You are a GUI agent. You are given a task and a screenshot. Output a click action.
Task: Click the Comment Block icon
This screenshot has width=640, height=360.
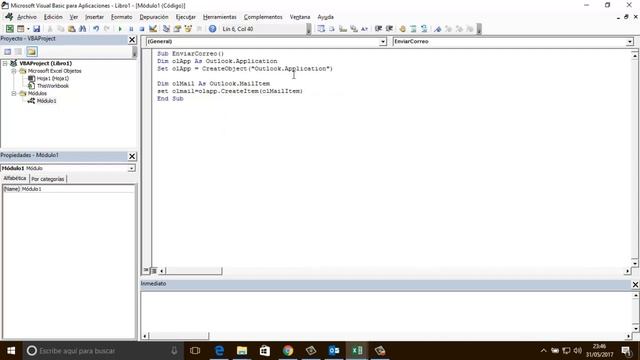[x=413, y=29]
